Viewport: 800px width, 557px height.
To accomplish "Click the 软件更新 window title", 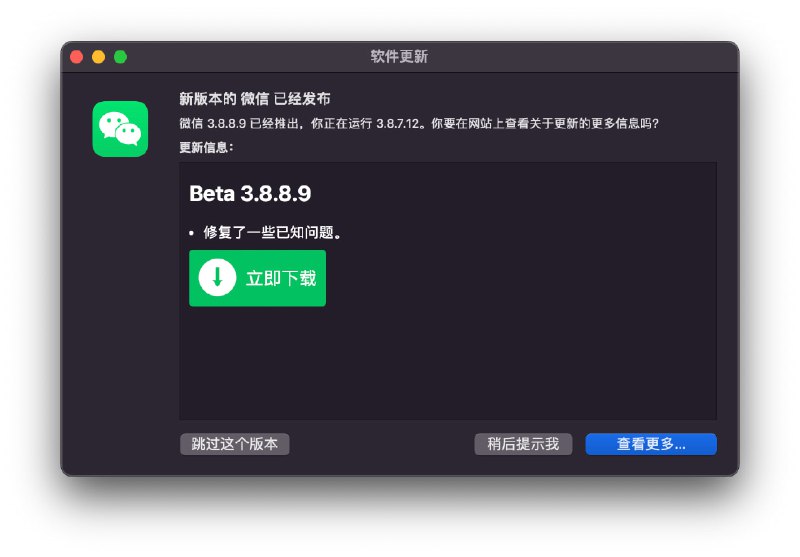I will [x=399, y=56].
